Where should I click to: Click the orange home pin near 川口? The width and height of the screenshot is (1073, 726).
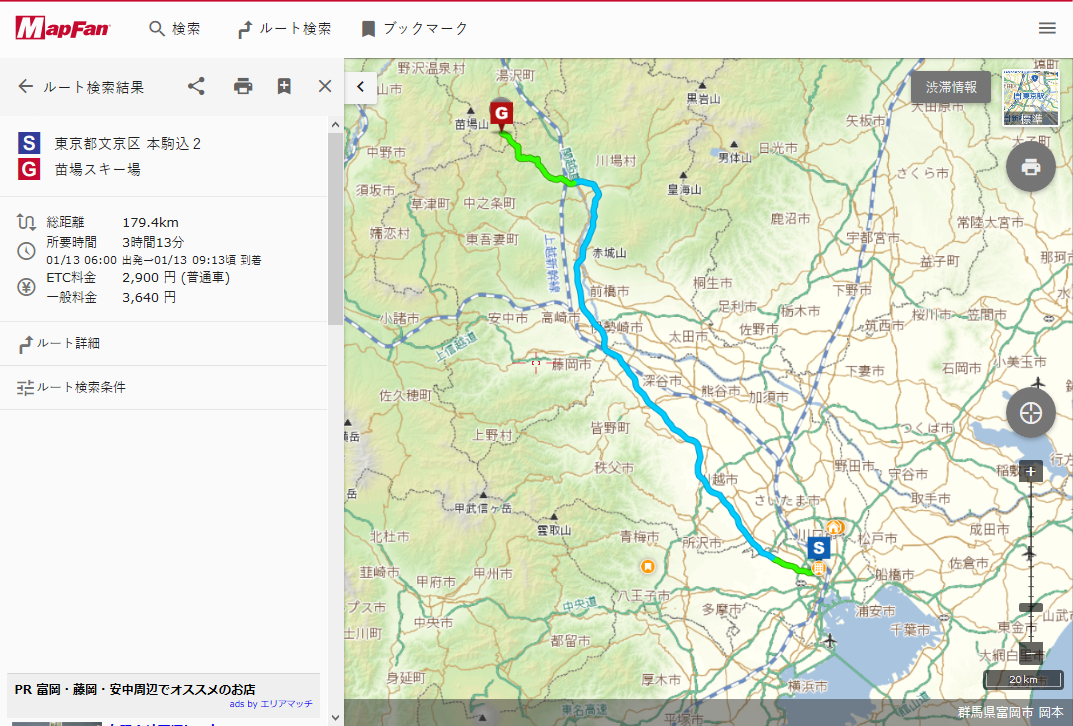[x=833, y=527]
